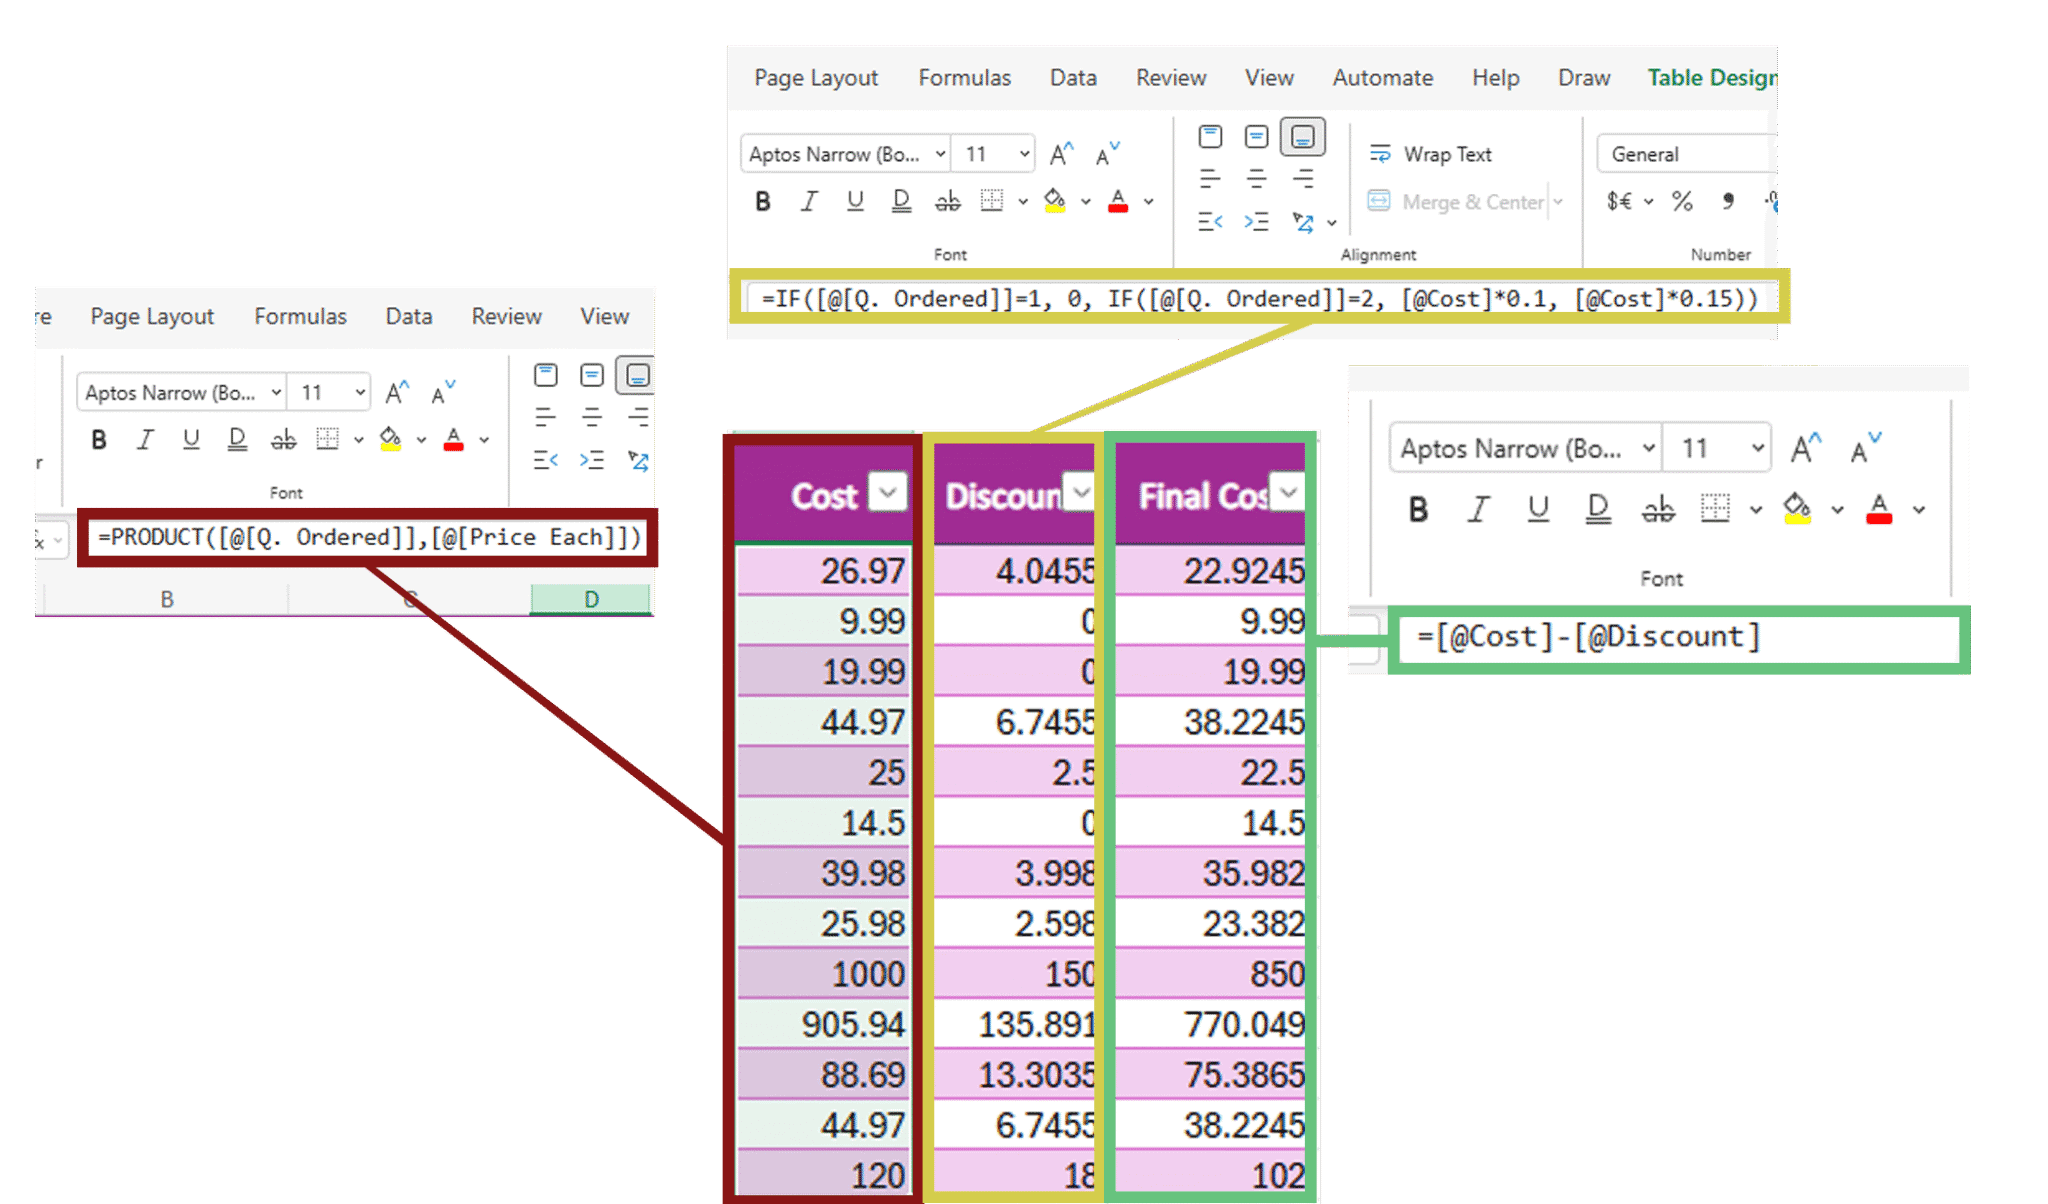2048x1204 pixels.
Task: Select the decrease indent icon
Action: pyautogui.click(x=1210, y=222)
